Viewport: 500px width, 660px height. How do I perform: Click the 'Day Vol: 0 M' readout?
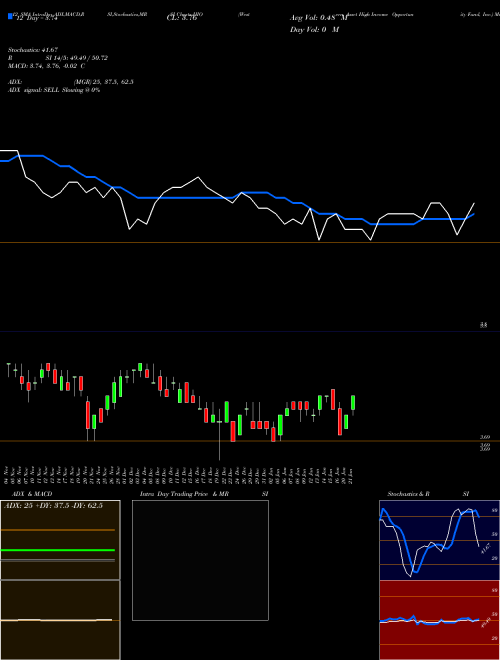coord(314,30)
